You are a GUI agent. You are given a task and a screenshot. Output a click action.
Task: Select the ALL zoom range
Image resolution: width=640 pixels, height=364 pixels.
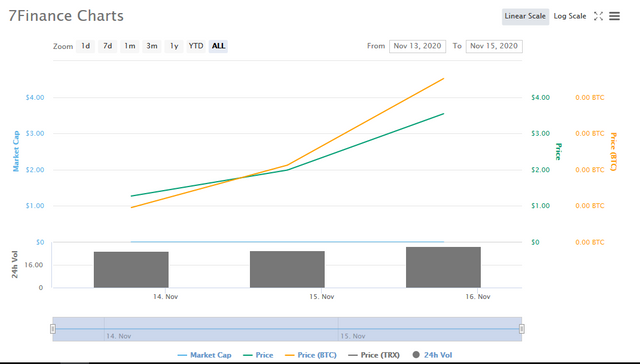click(218, 46)
